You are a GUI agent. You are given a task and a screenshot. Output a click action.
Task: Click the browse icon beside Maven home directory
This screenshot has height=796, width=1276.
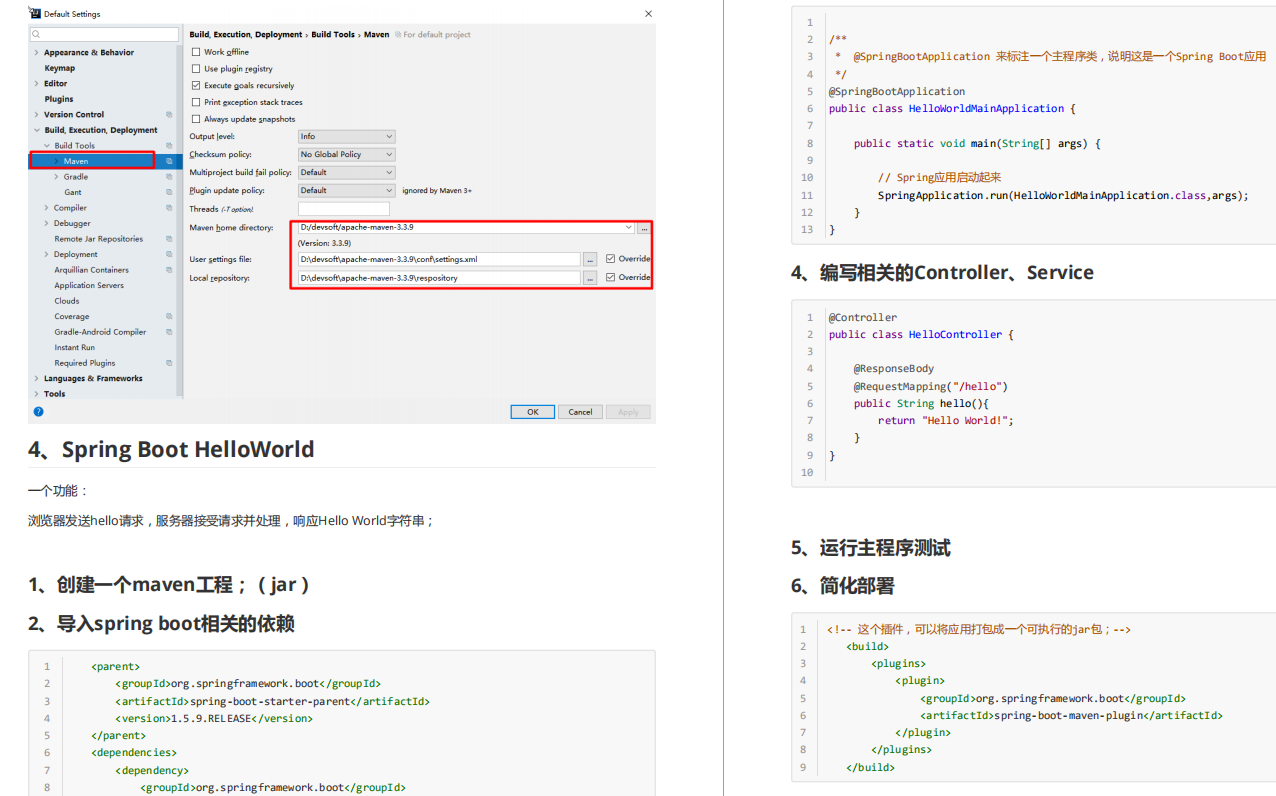click(x=643, y=228)
